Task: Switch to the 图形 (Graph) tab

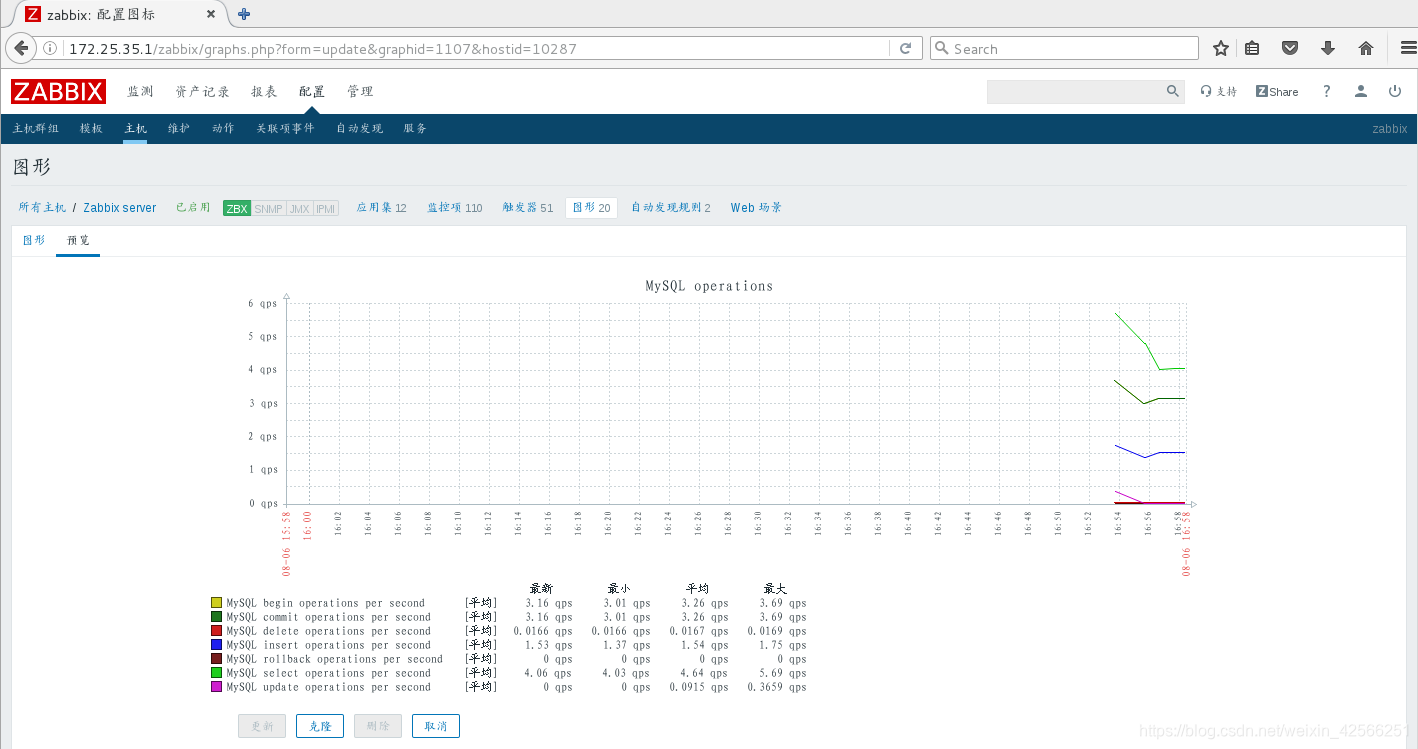Action: 34,241
